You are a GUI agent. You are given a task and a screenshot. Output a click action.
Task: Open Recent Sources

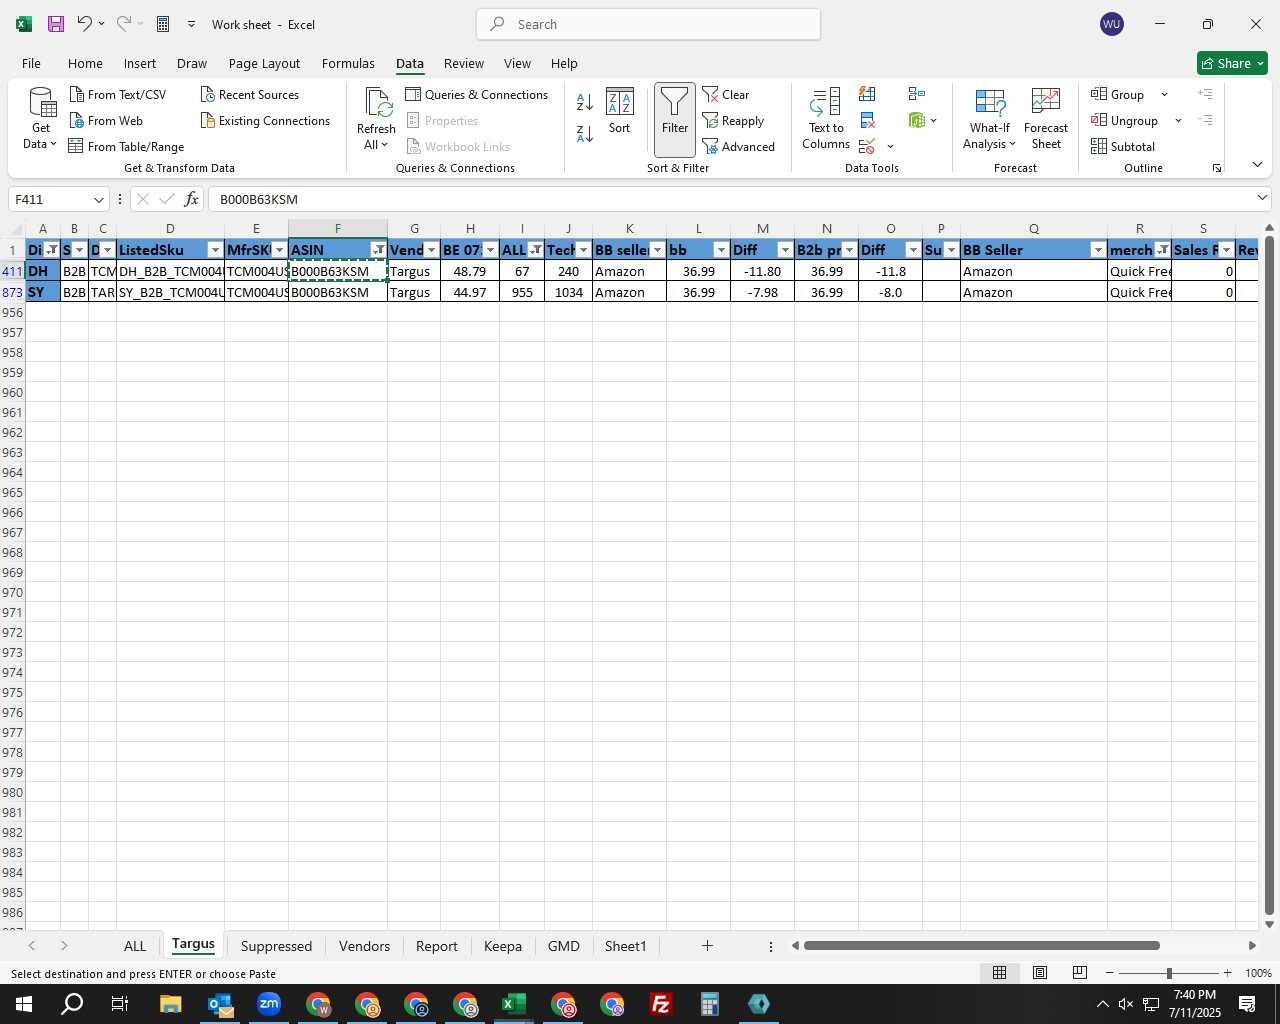click(x=249, y=94)
